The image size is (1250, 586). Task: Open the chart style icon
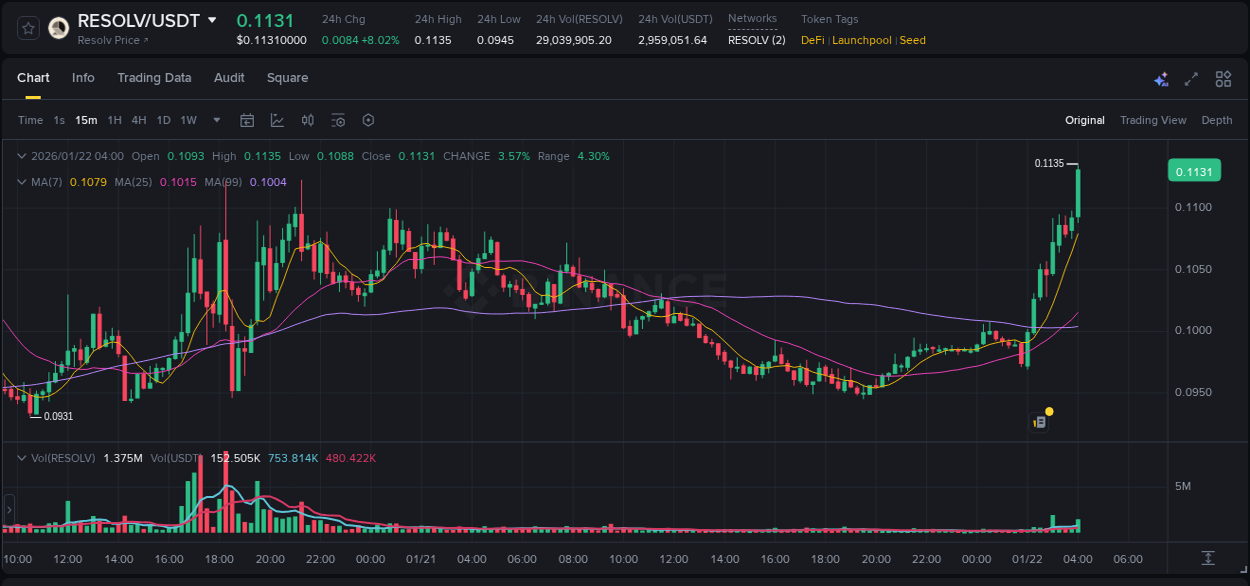click(x=277, y=120)
